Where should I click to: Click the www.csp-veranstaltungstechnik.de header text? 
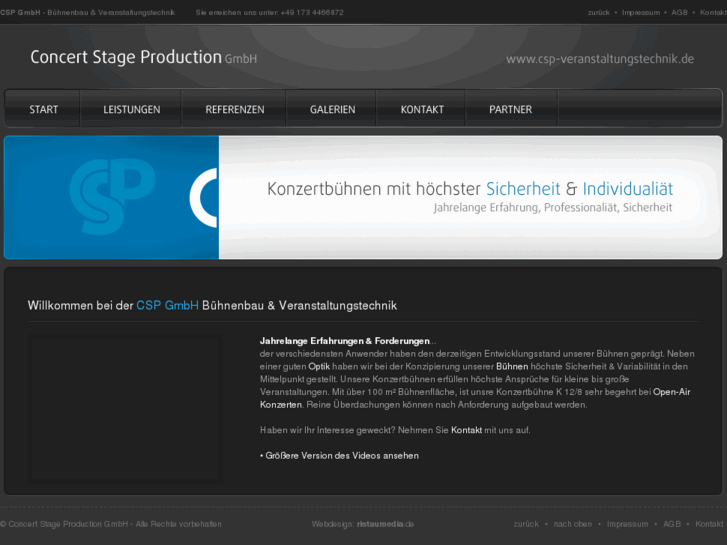[600, 59]
